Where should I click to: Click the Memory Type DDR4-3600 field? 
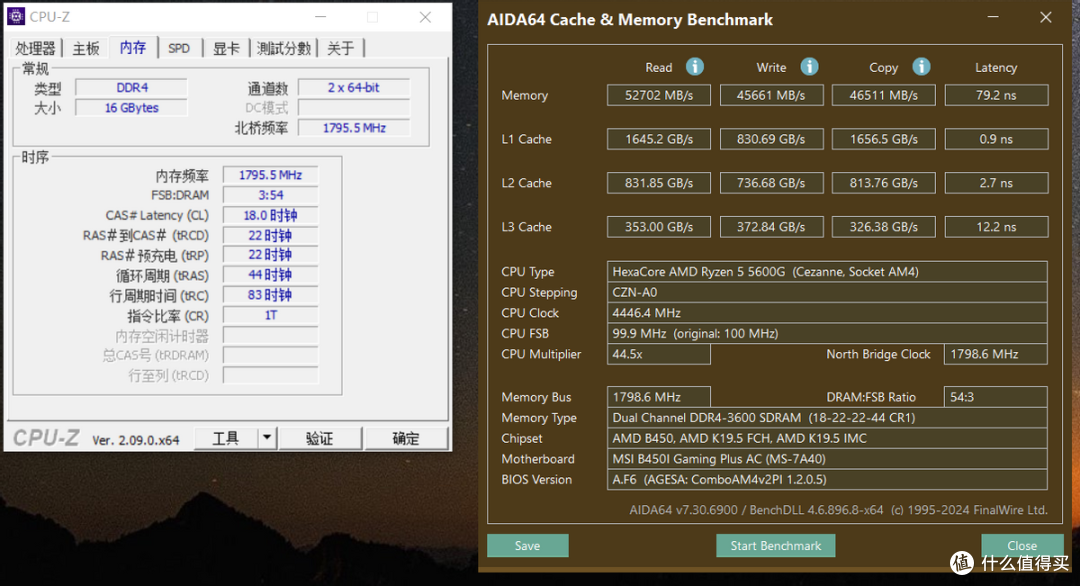(x=827, y=417)
